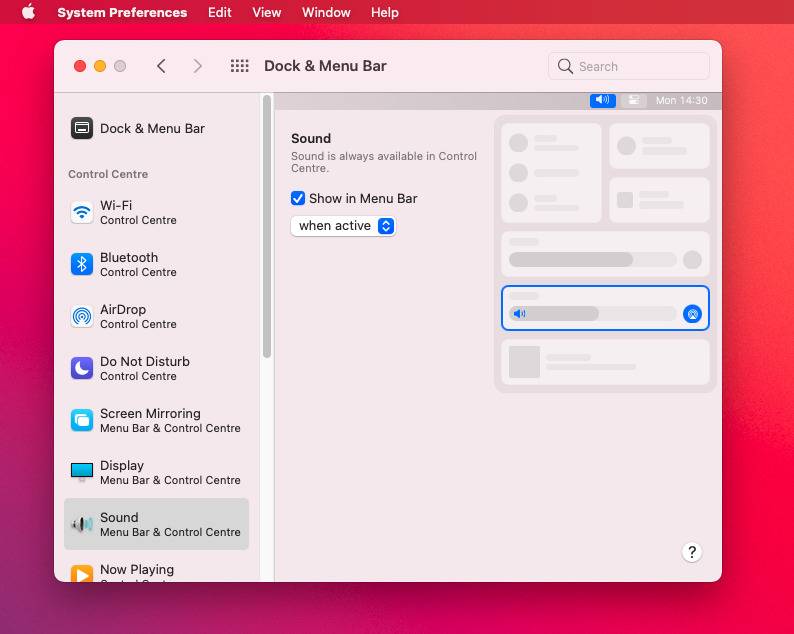Select Screen Mirroring sidebar icon
The height and width of the screenshot is (634, 794).
click(82, 420)
